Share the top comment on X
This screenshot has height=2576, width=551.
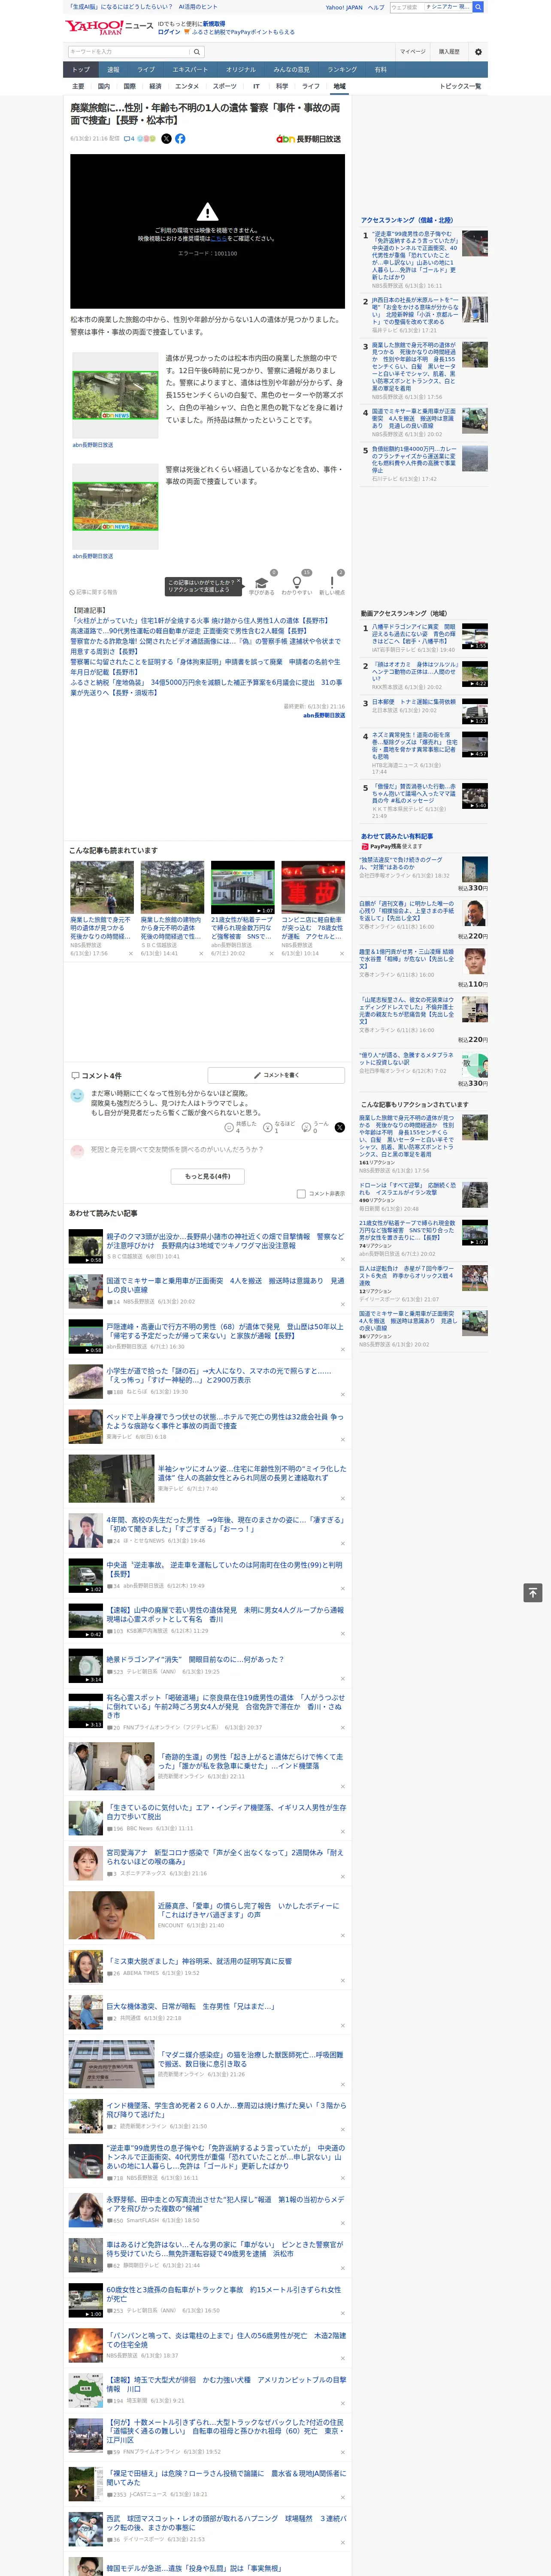pyautogui.click(x=339, y=1127)
